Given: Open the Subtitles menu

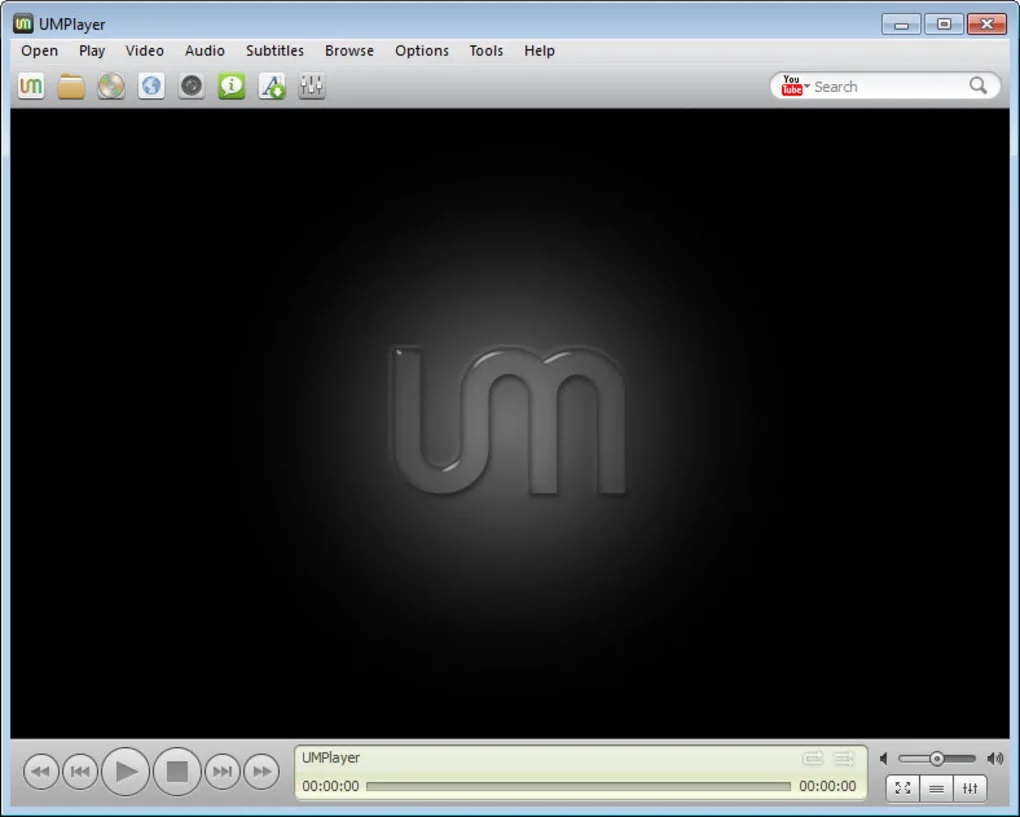Looking at the screenshot, I should tap(275, 51).
